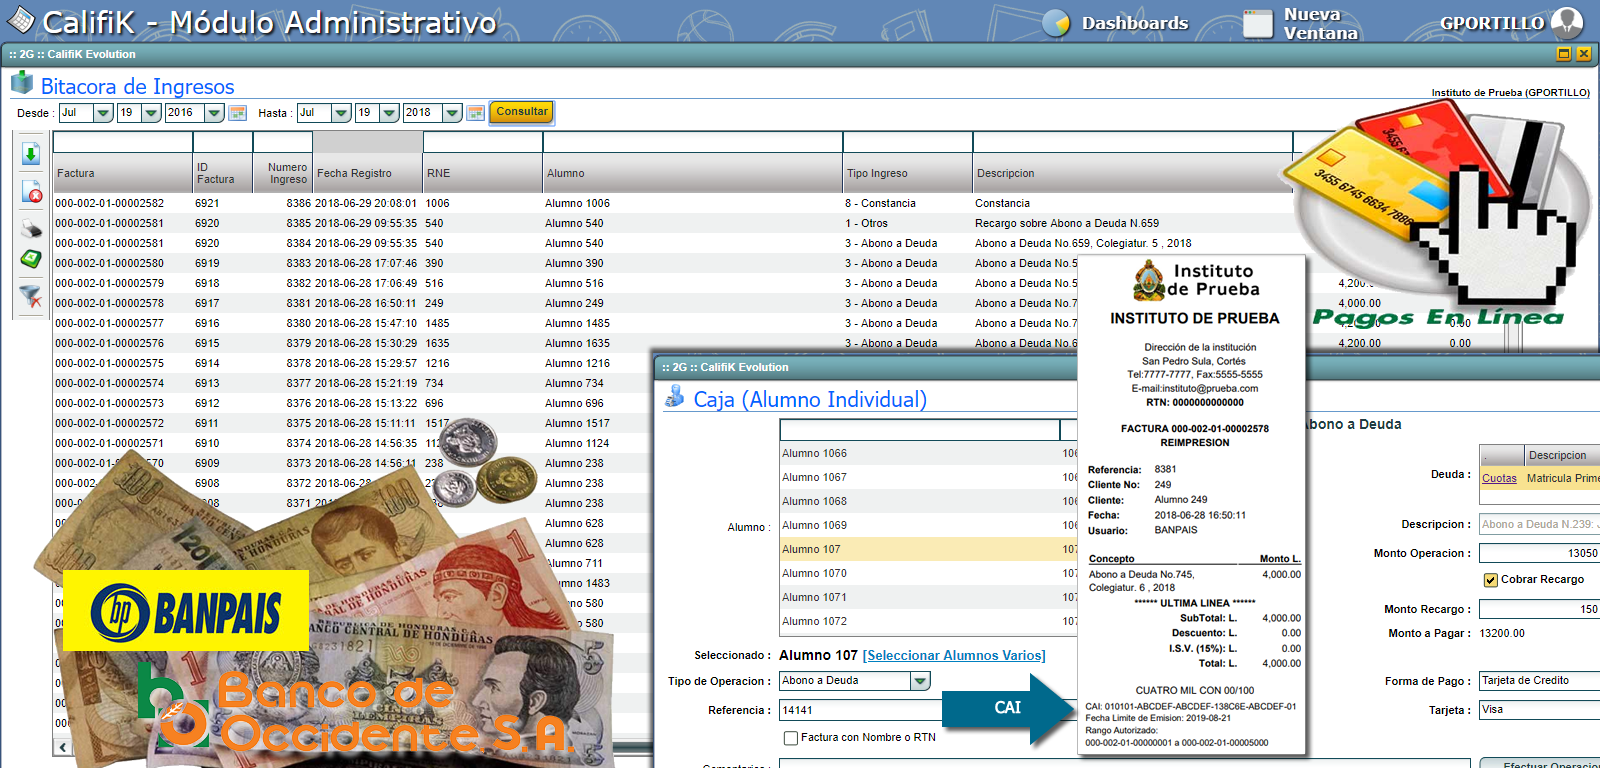Image resolution: width=1600 pixels, height=768 pixels.
Task: Click the Seleccionar Alumnos Varios link
Action: click(x=954, y=656)
